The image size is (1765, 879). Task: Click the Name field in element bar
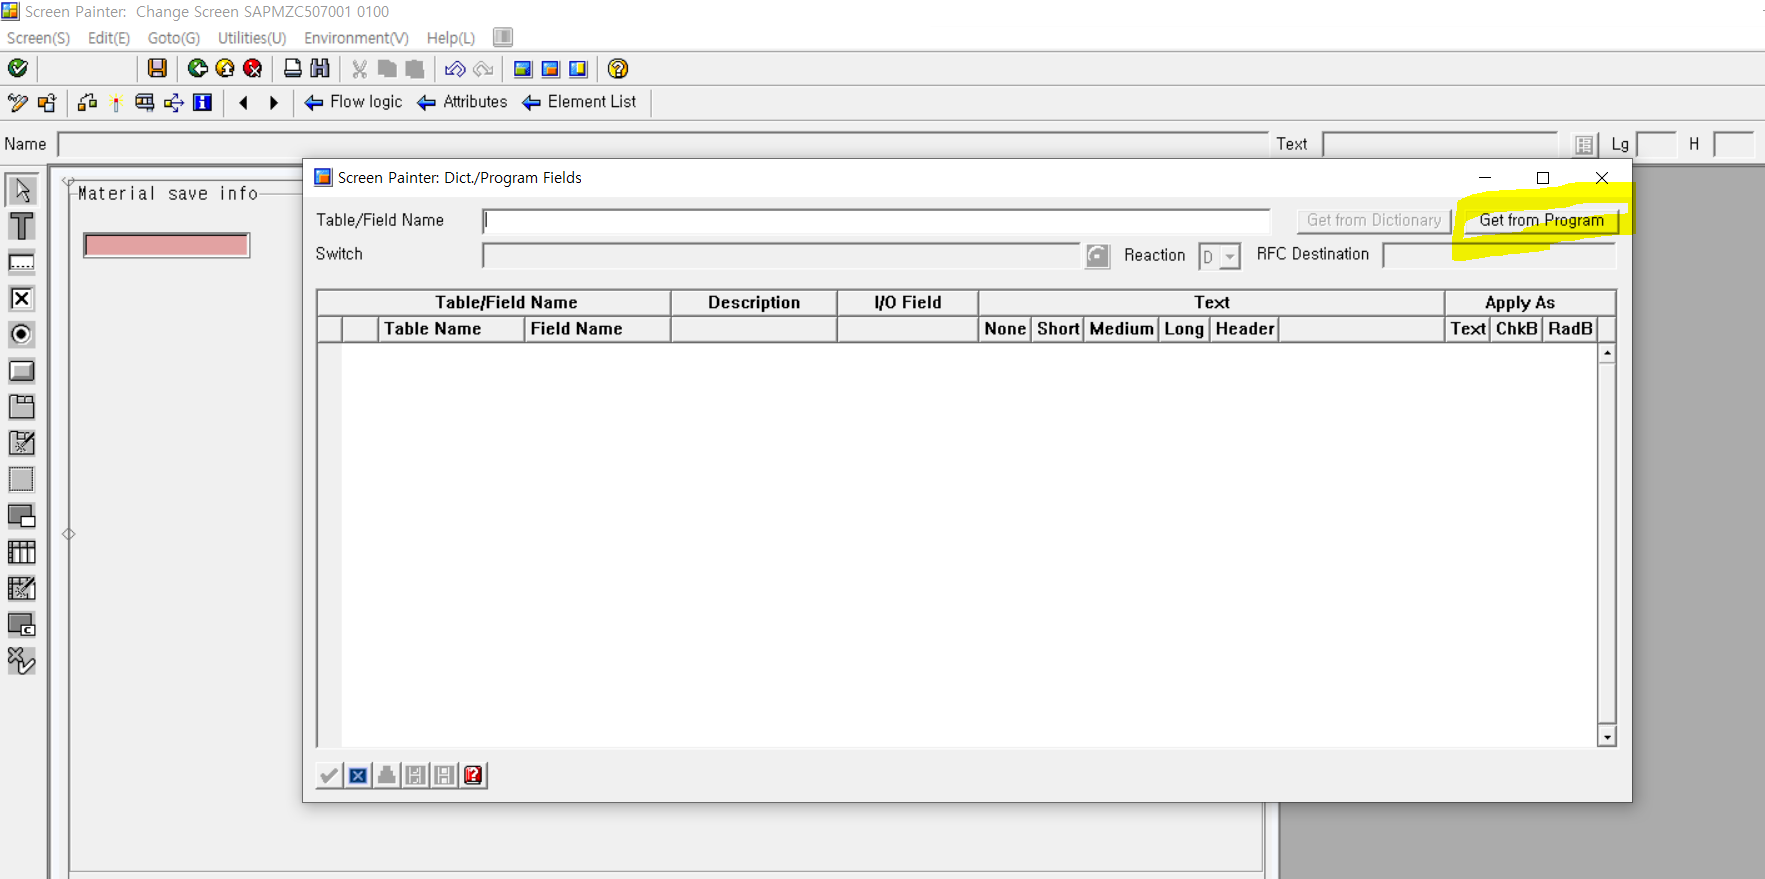tap(663, 145)
